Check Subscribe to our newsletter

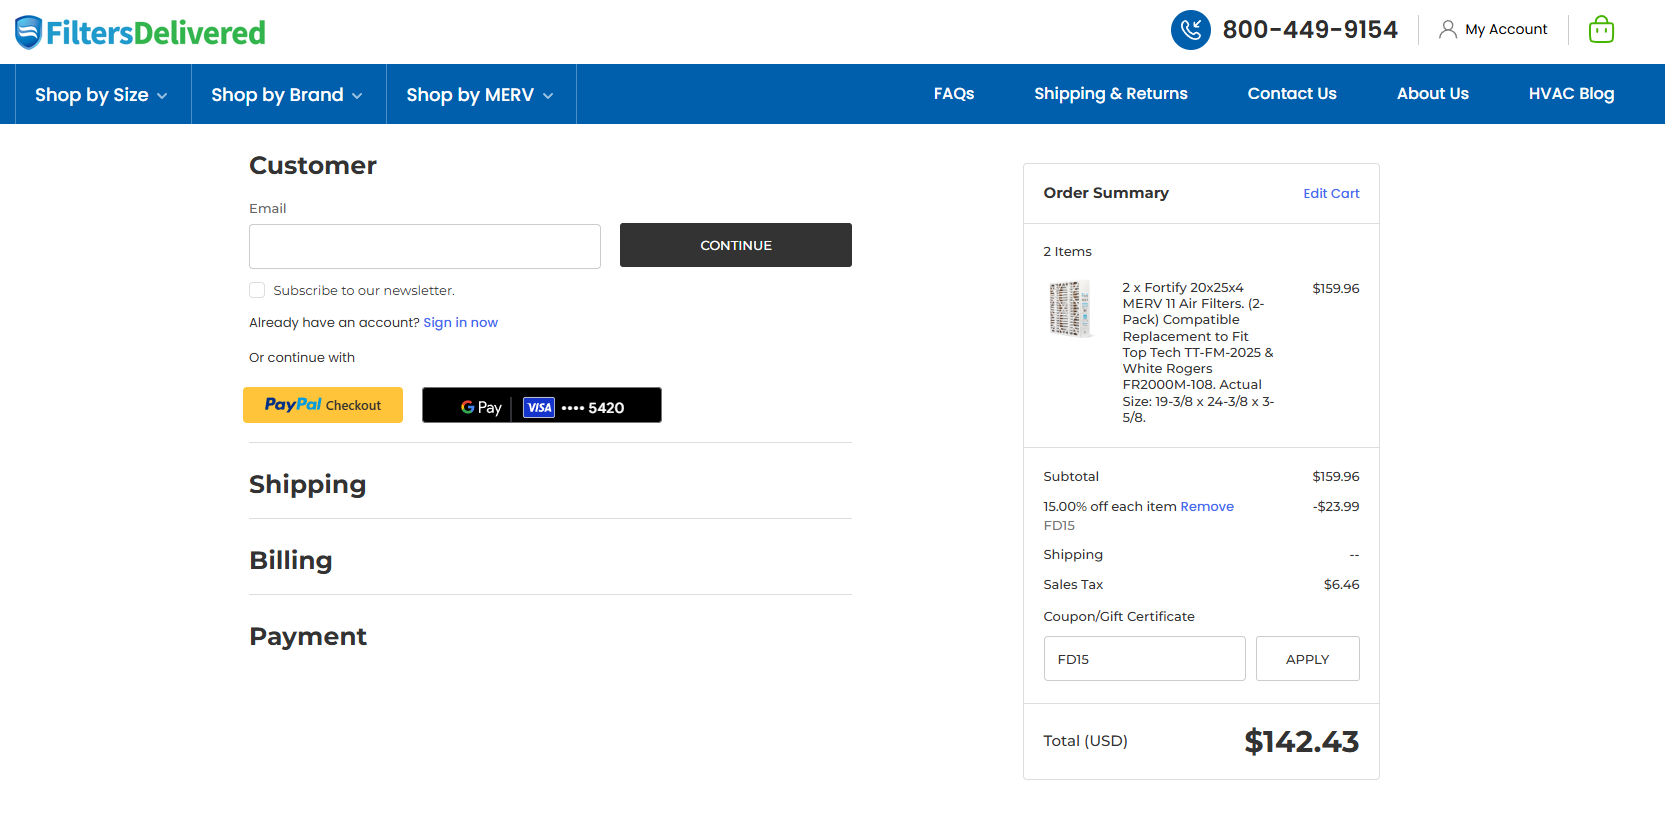pyautogui.click(x=257, y=290)
